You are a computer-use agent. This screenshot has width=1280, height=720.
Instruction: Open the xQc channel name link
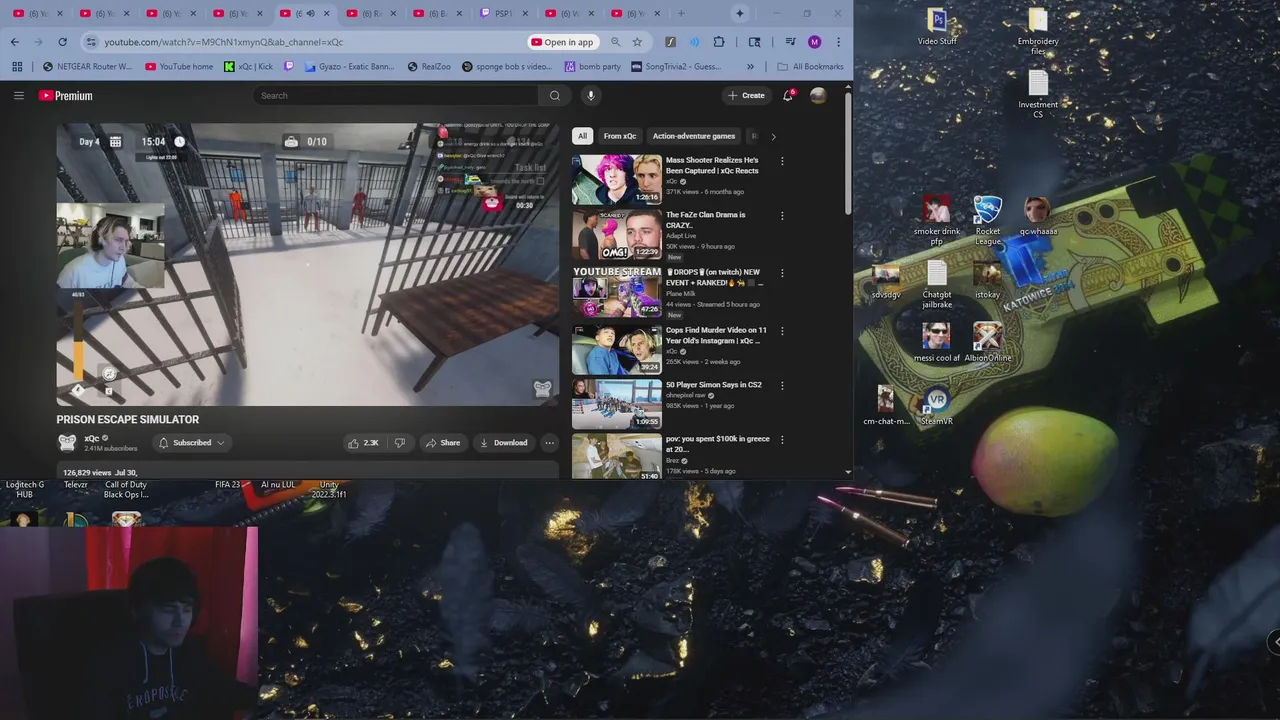pyautogui.click(x=91, y=438)
